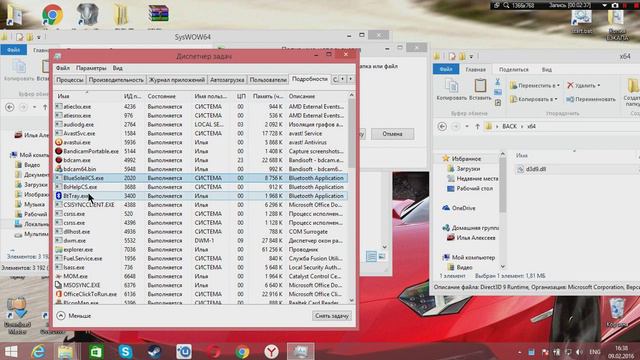Select the MSOSYNC.EXE process icon
Viewport: 640px width, 360px height.
click(x=59, y=285)
